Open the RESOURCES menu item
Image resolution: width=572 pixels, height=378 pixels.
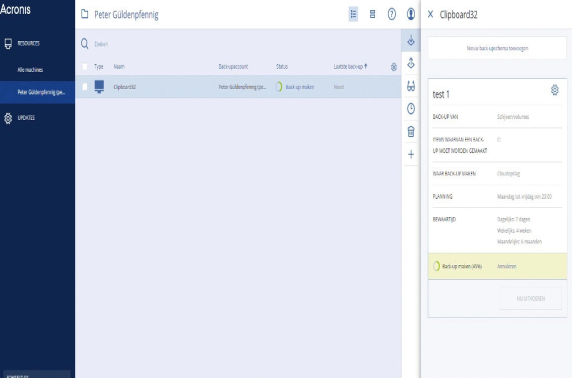pos(28,43)
